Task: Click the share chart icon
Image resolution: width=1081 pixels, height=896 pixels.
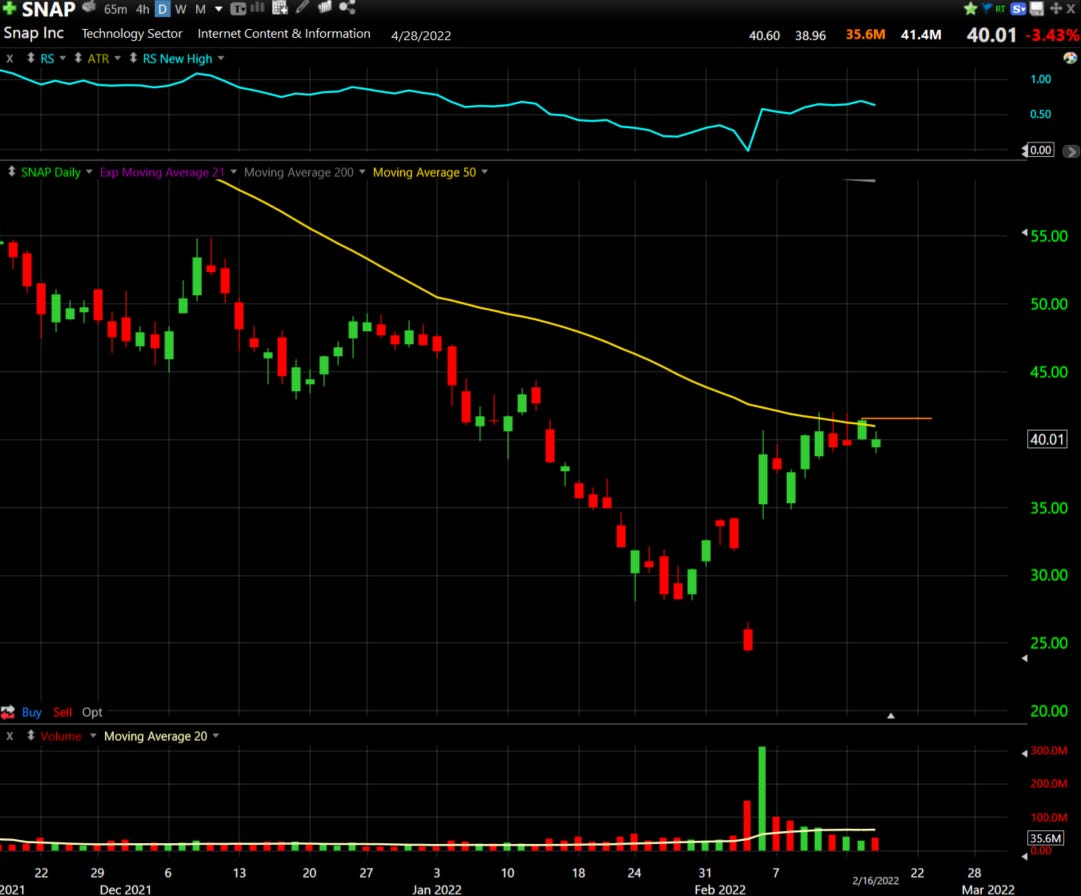Action: [x=347, y=8]
